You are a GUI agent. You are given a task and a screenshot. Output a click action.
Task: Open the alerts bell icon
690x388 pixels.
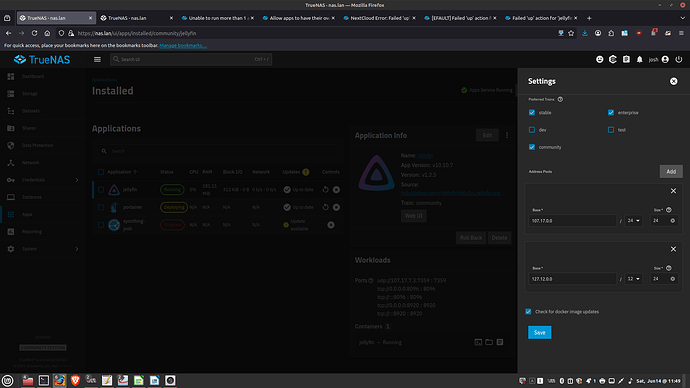(639, 59)
